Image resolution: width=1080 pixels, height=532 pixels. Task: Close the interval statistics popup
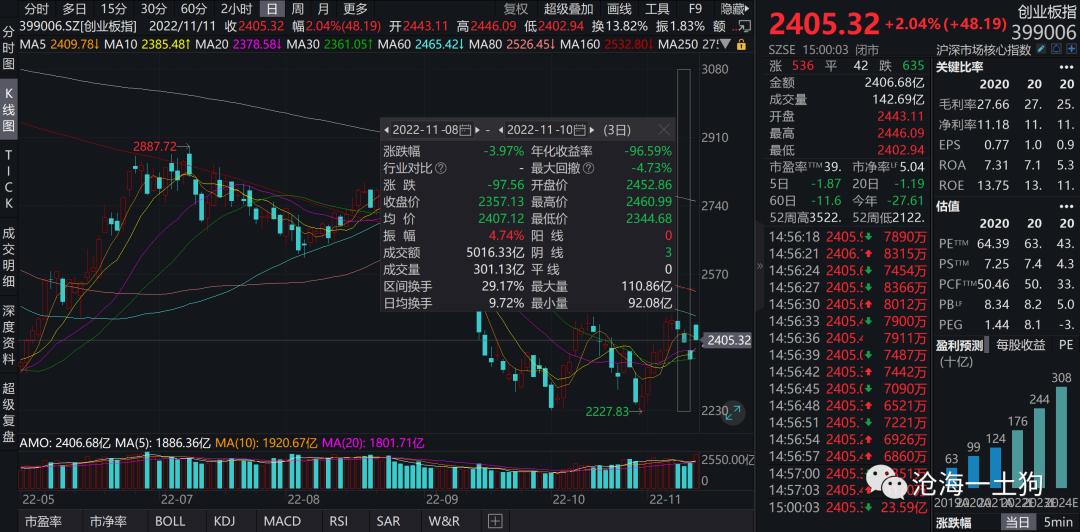(663, 130)
